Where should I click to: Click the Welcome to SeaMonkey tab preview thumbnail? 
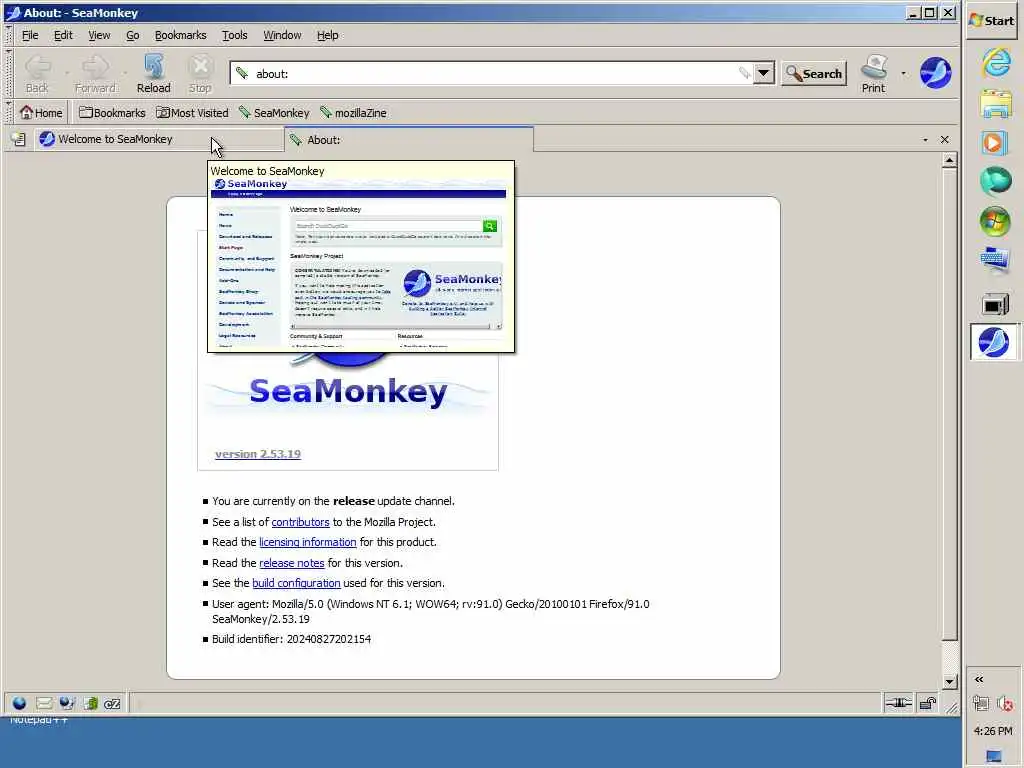[360, 256]
